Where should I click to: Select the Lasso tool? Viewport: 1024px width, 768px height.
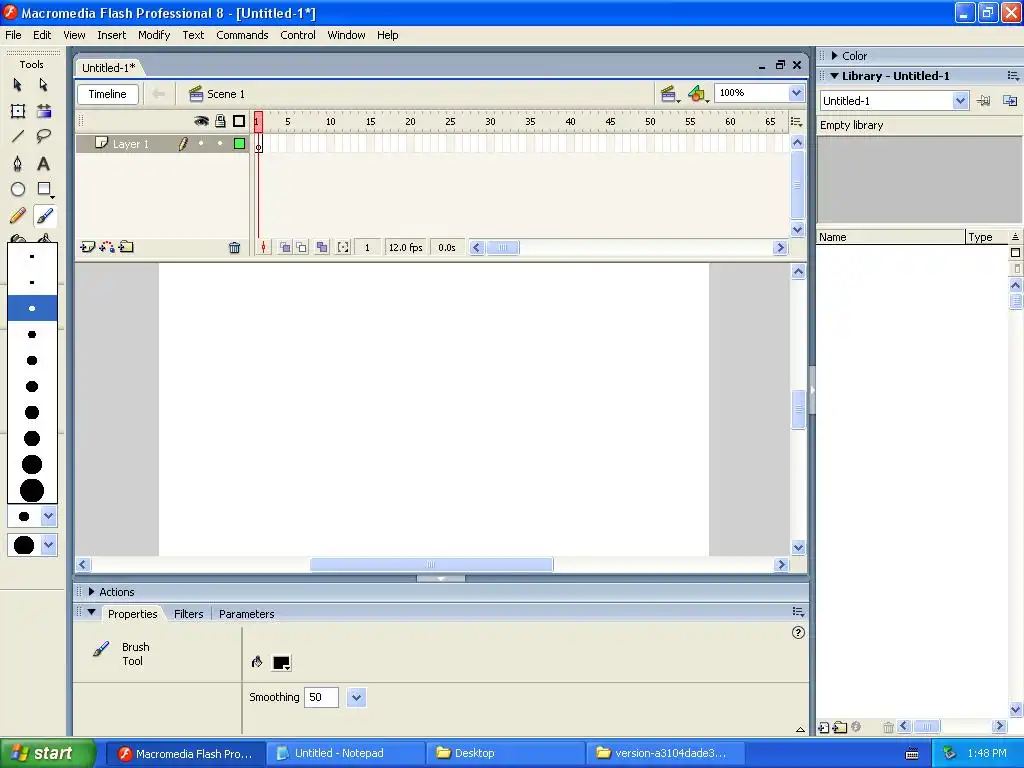pyautogui.click(x=44, y=136)
